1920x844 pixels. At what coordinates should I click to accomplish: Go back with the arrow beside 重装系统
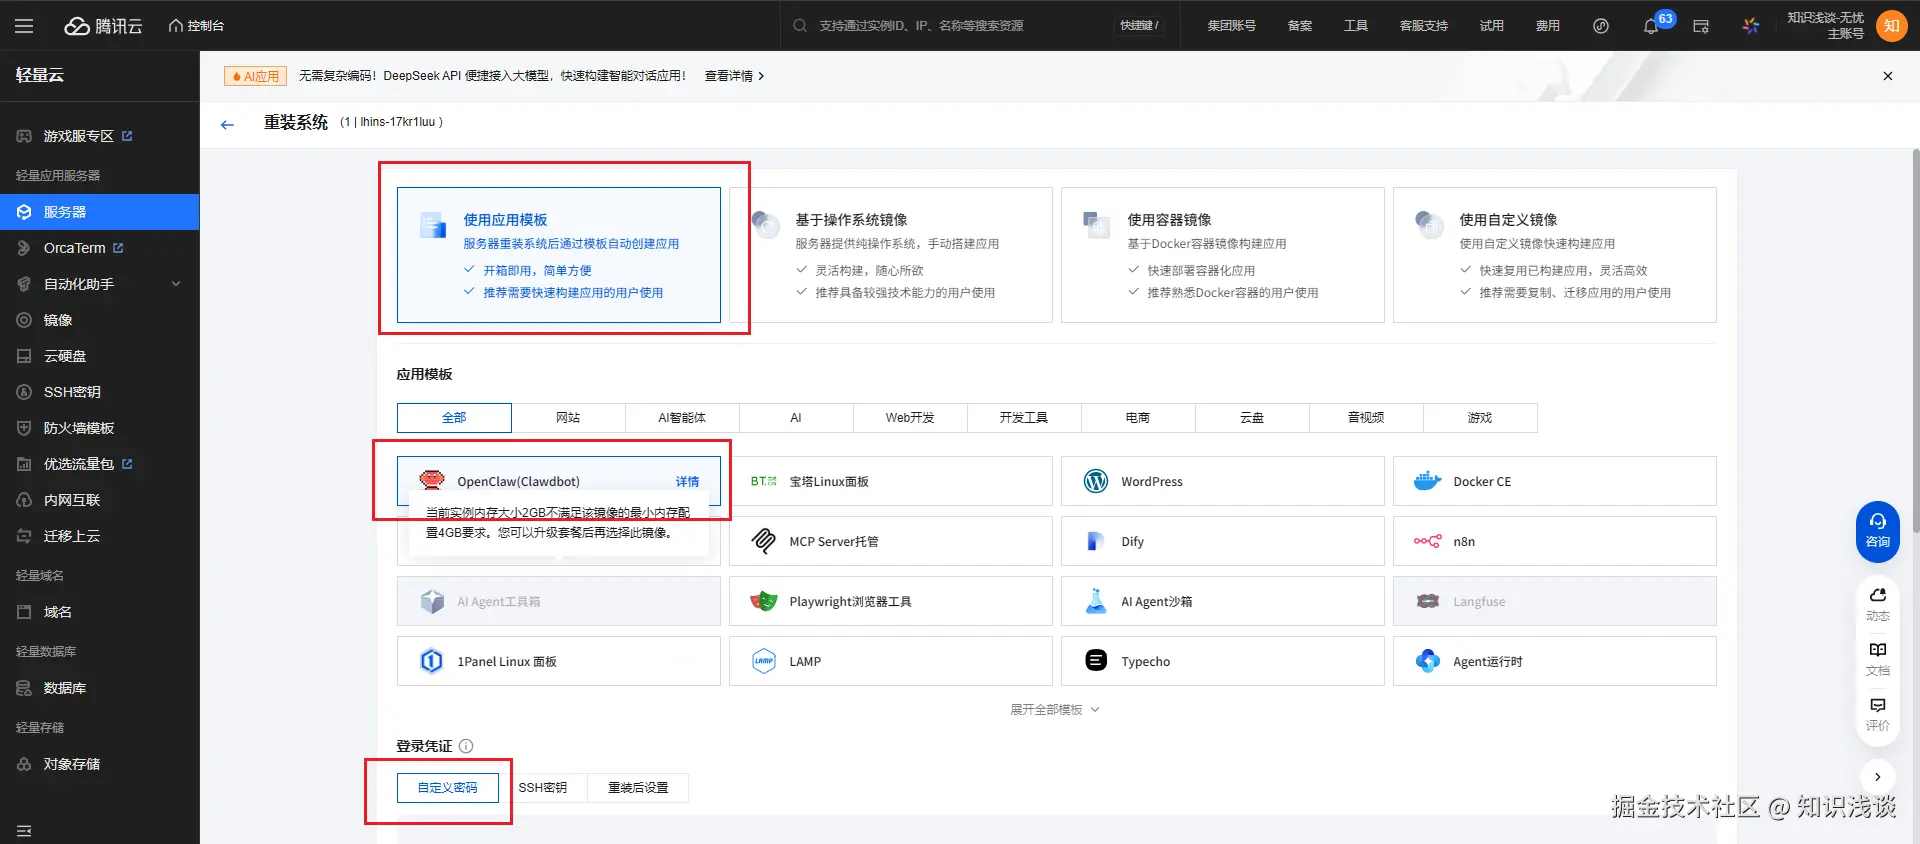(x=227, y=124)
